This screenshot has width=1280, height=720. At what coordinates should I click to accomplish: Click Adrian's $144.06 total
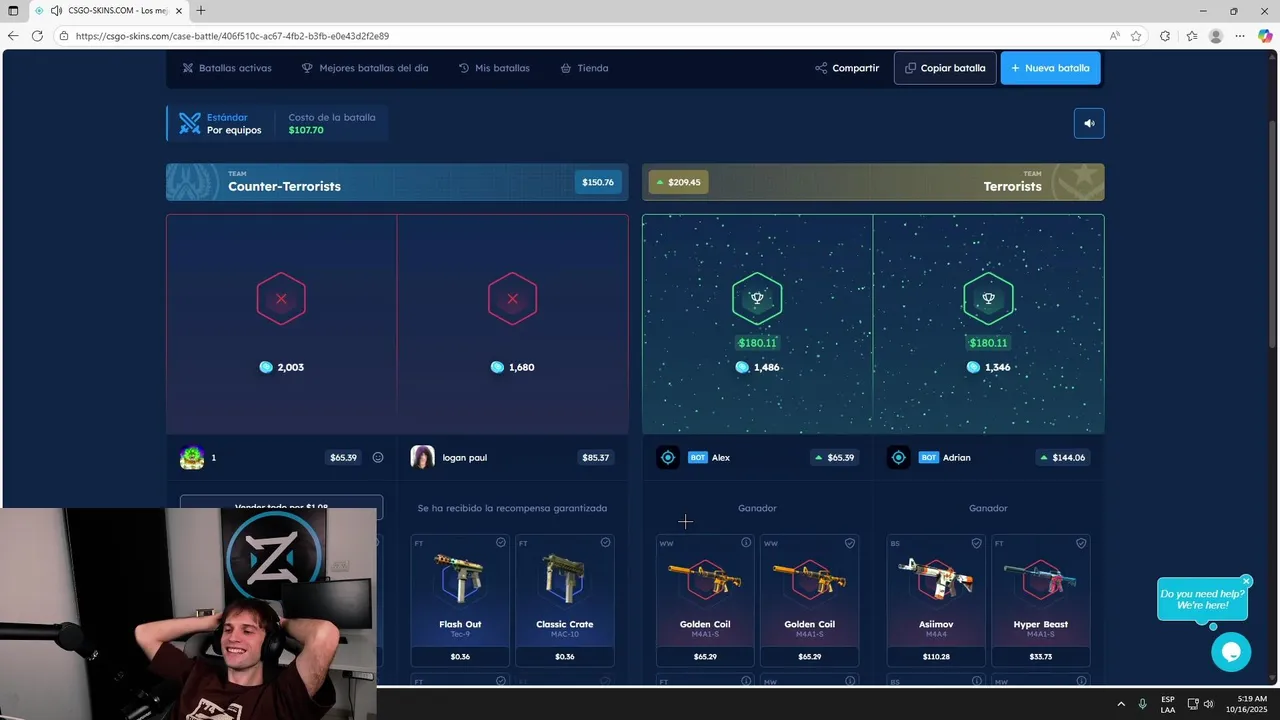tap(1063, 457)
